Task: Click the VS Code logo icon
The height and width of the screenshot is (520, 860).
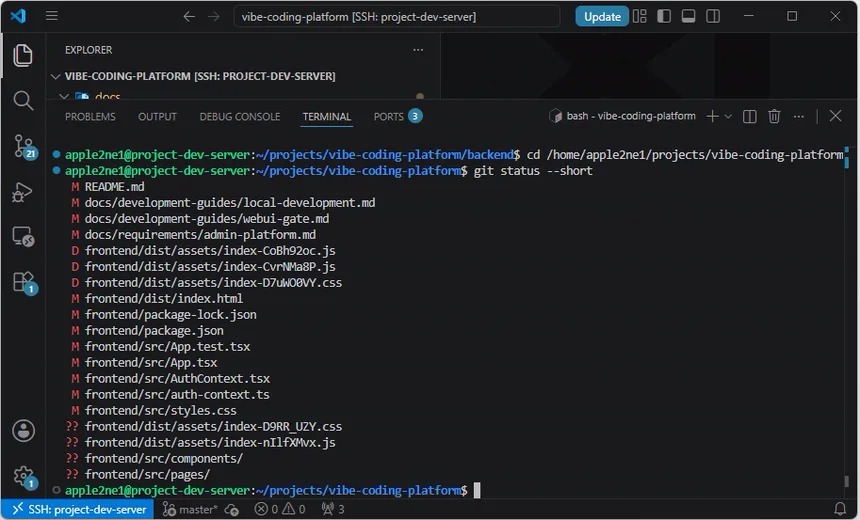Action: [x=18, y=15]
